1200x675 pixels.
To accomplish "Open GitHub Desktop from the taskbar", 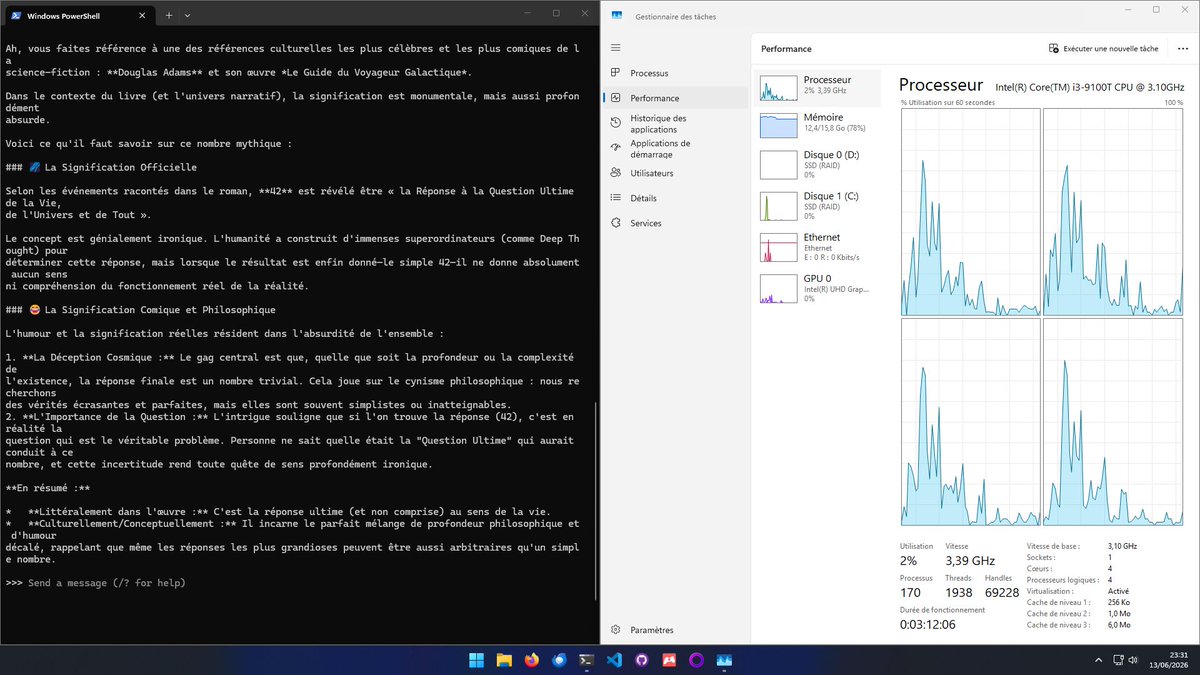I will point(642,660).
